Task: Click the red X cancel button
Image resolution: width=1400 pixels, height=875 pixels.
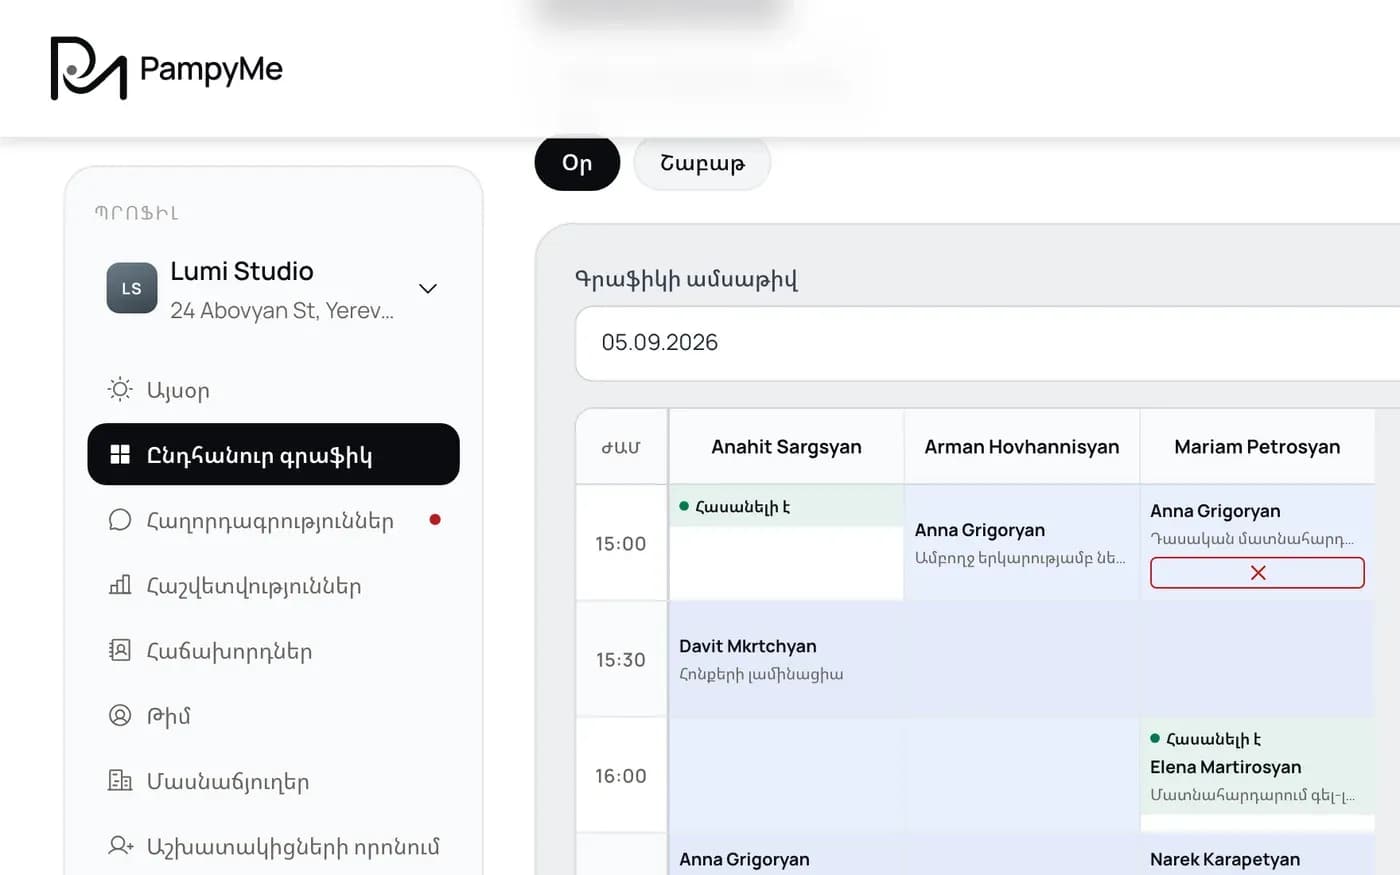Action: [1257, 572]
